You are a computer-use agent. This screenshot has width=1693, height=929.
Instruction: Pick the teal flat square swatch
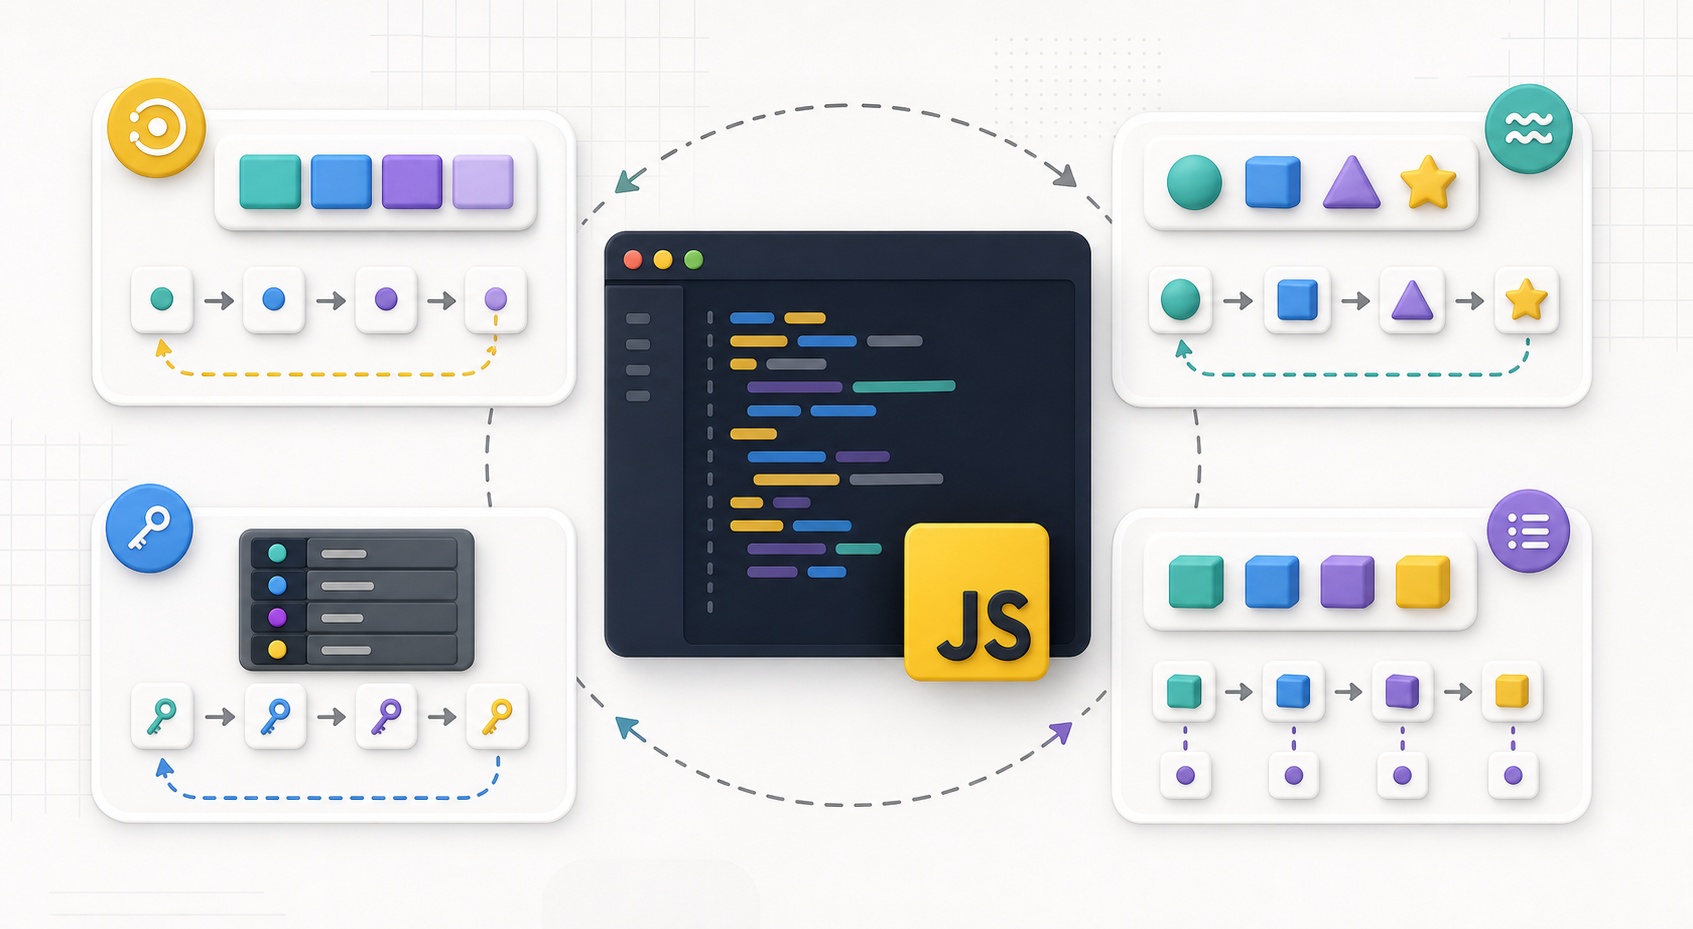pyautogui.click(x=270, y=182)
